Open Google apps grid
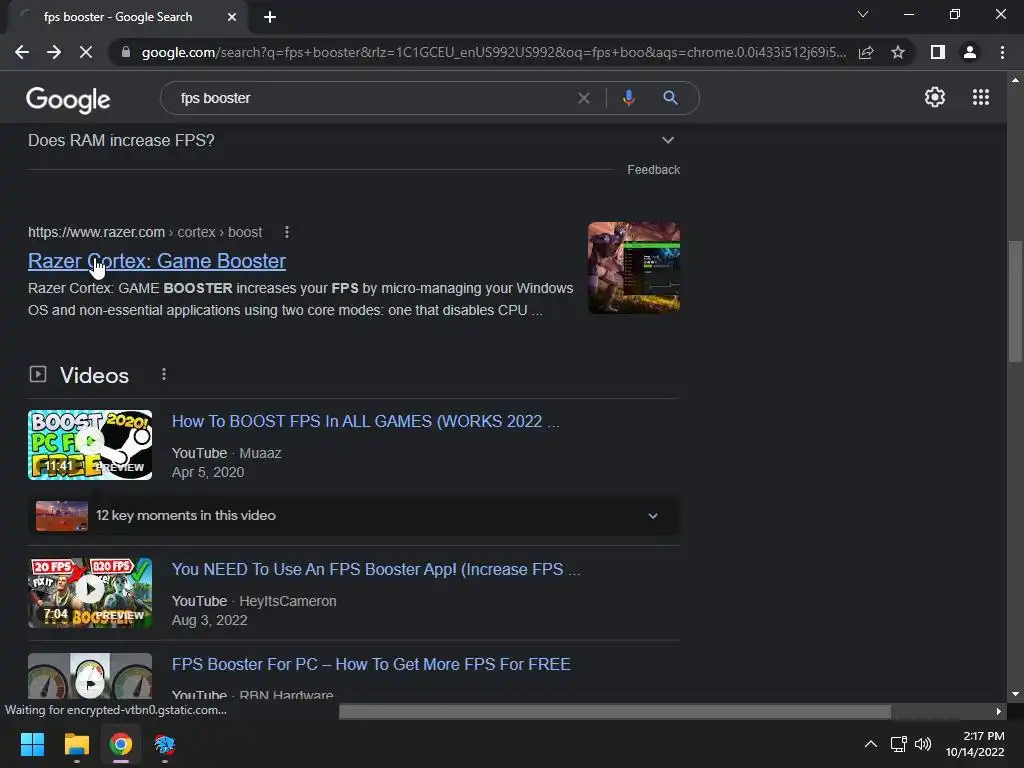The width and height of the screenshot is (1024, 768). tap(981, 97)
